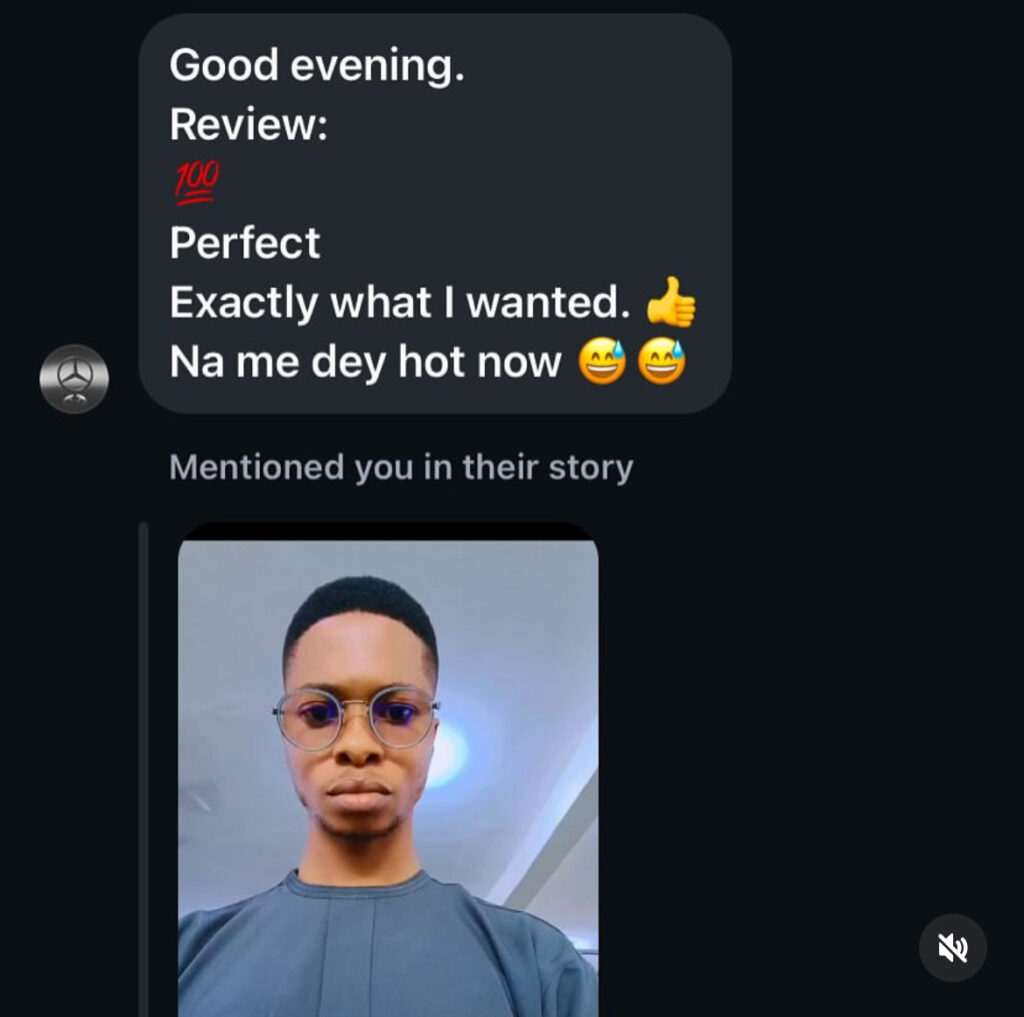Open the mentioned story preview thumbnail

(x=388, y=769)
